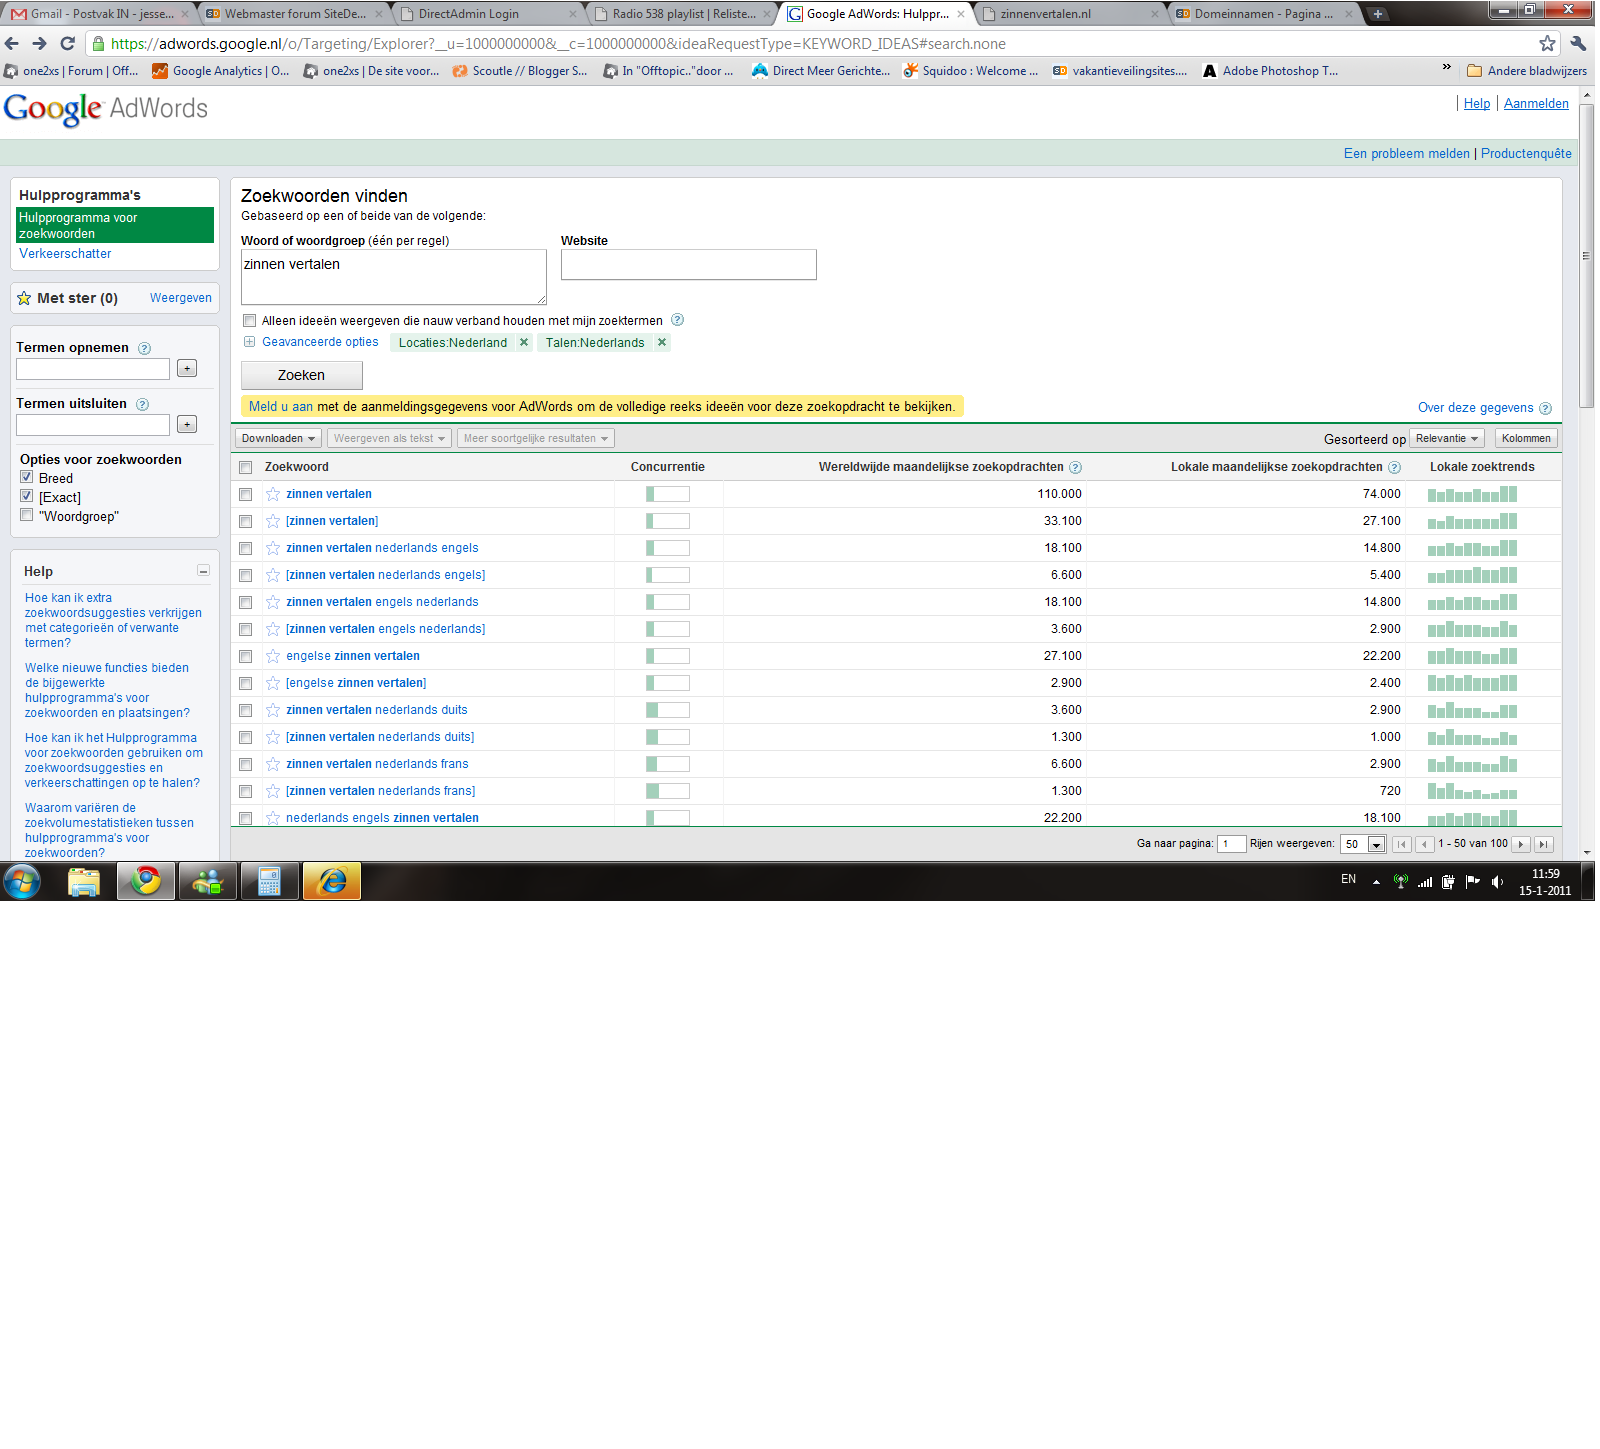The width and height of the screenshot is (1600, 1449).
Task: Open keyword link 'nederlands engels zinnen vertalen'
Action: [382, 818]
